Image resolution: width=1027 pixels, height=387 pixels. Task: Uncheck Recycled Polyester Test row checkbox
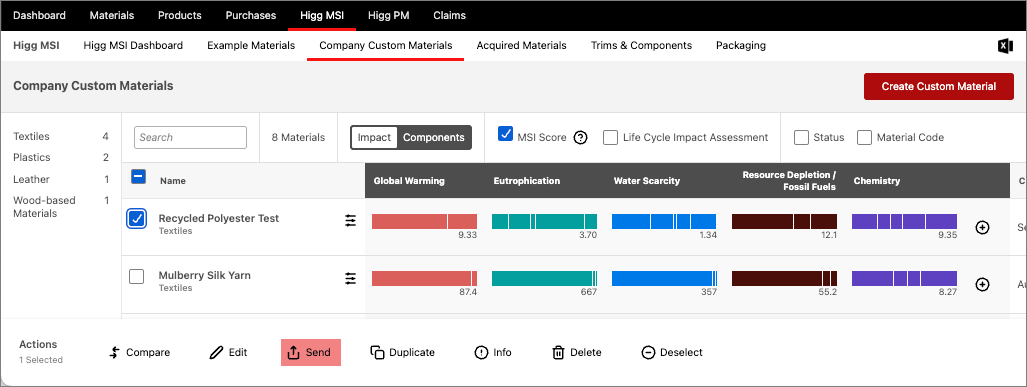[x=136, y=219]
